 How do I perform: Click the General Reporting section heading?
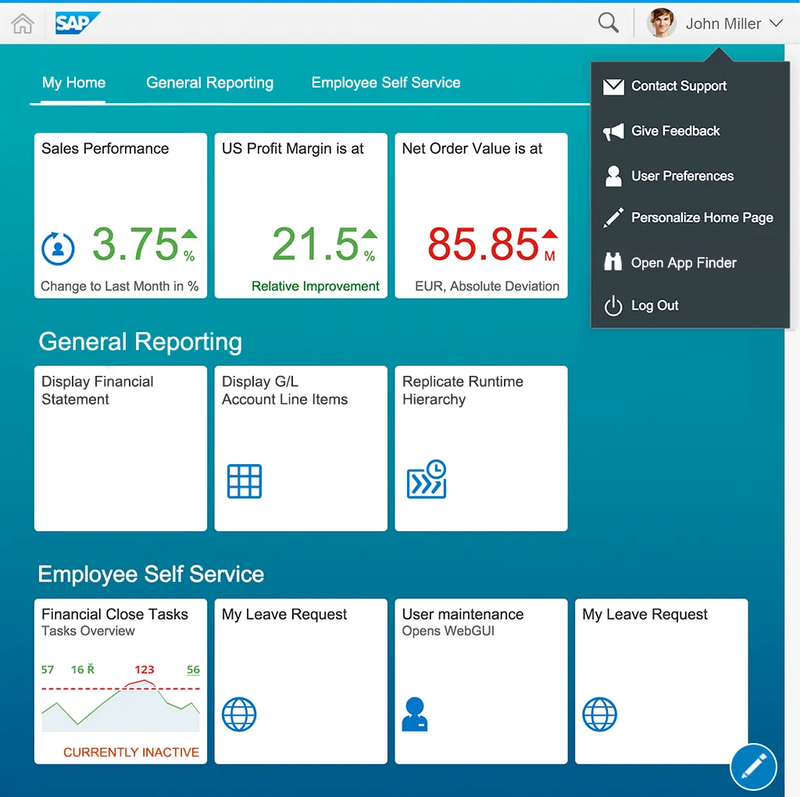140,342
